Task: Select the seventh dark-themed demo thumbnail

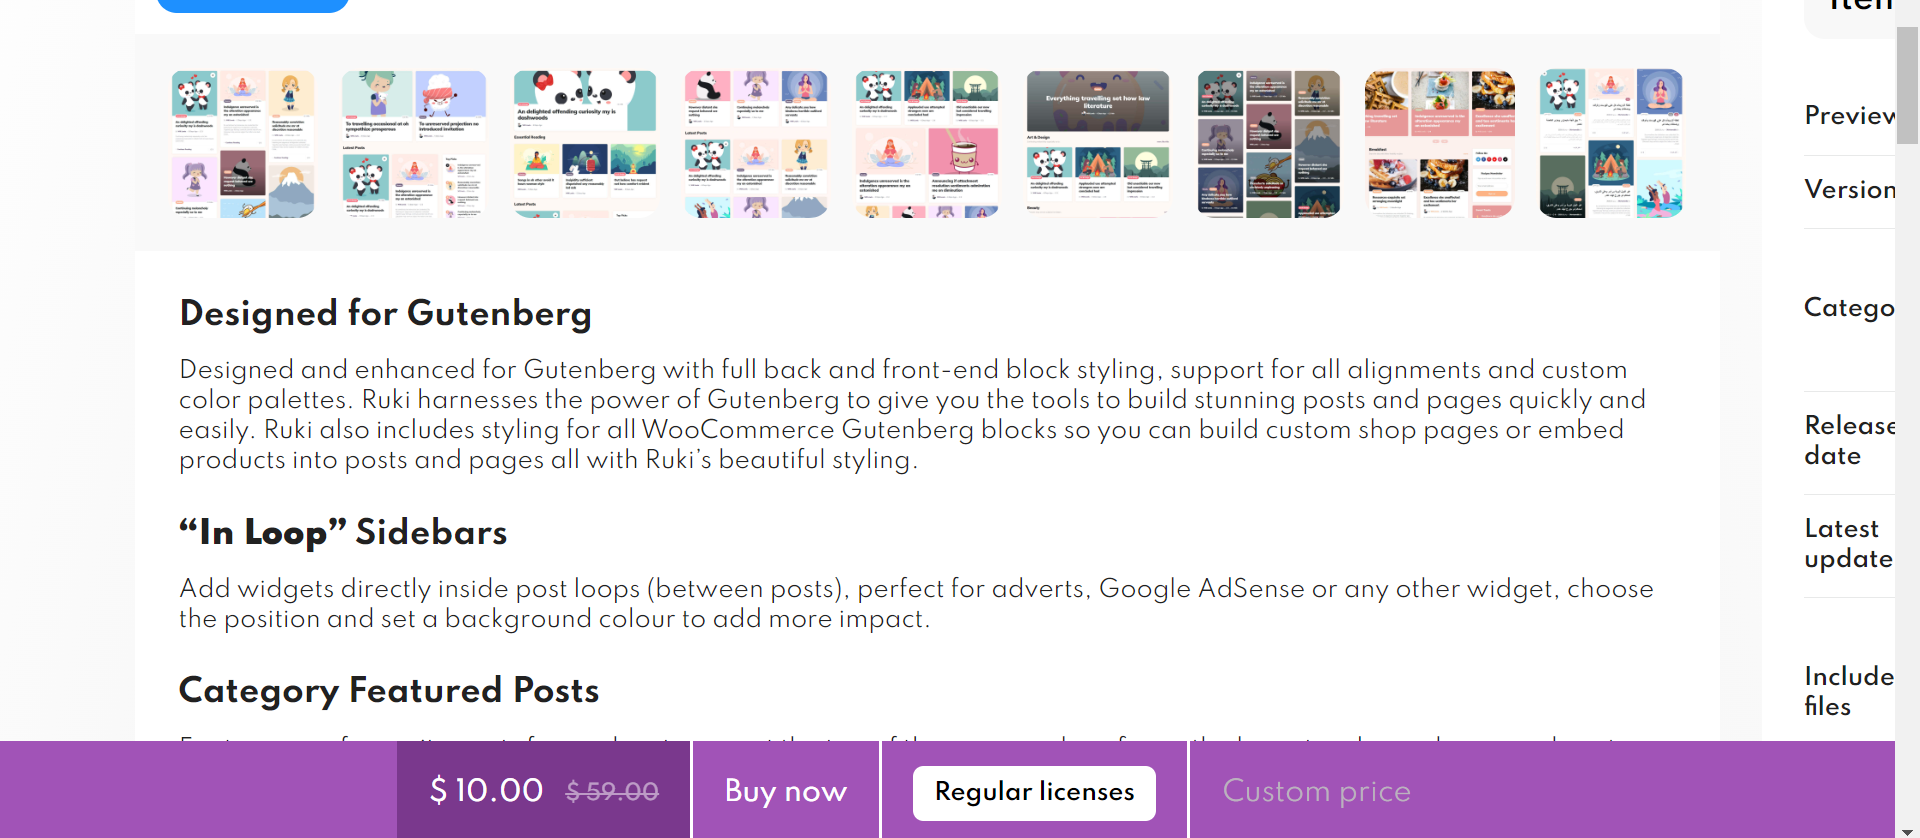Action: tap(1269, 143)
